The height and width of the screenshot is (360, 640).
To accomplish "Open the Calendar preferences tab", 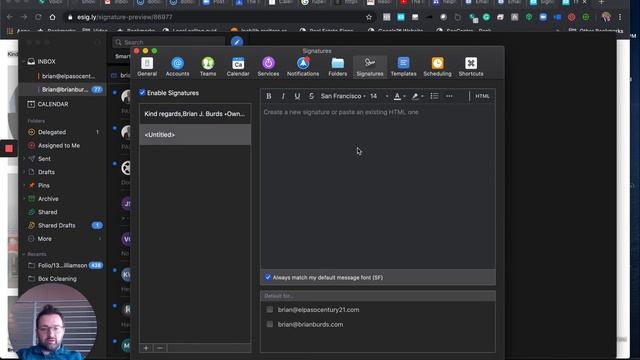I will click(238, 67).
